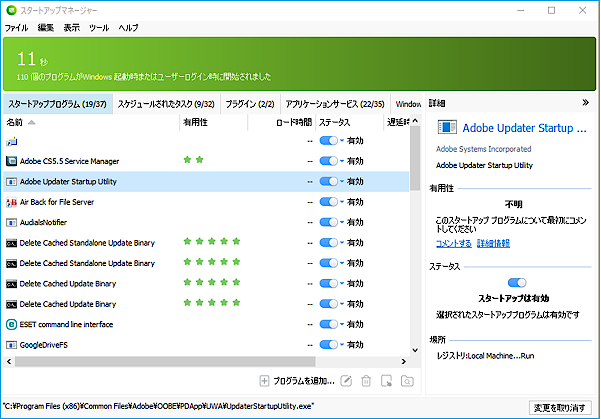Toggle startup status for Adobe CS5.5 Service Manager
Screen dimensions: 601x419
pyautogui.click(x=328, y=161)
